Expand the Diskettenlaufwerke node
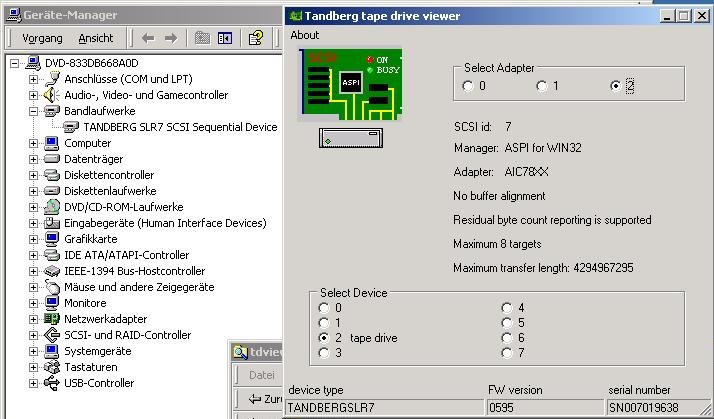Image resolution: width=714 pixels, height=419 pixels. [33, 191]
